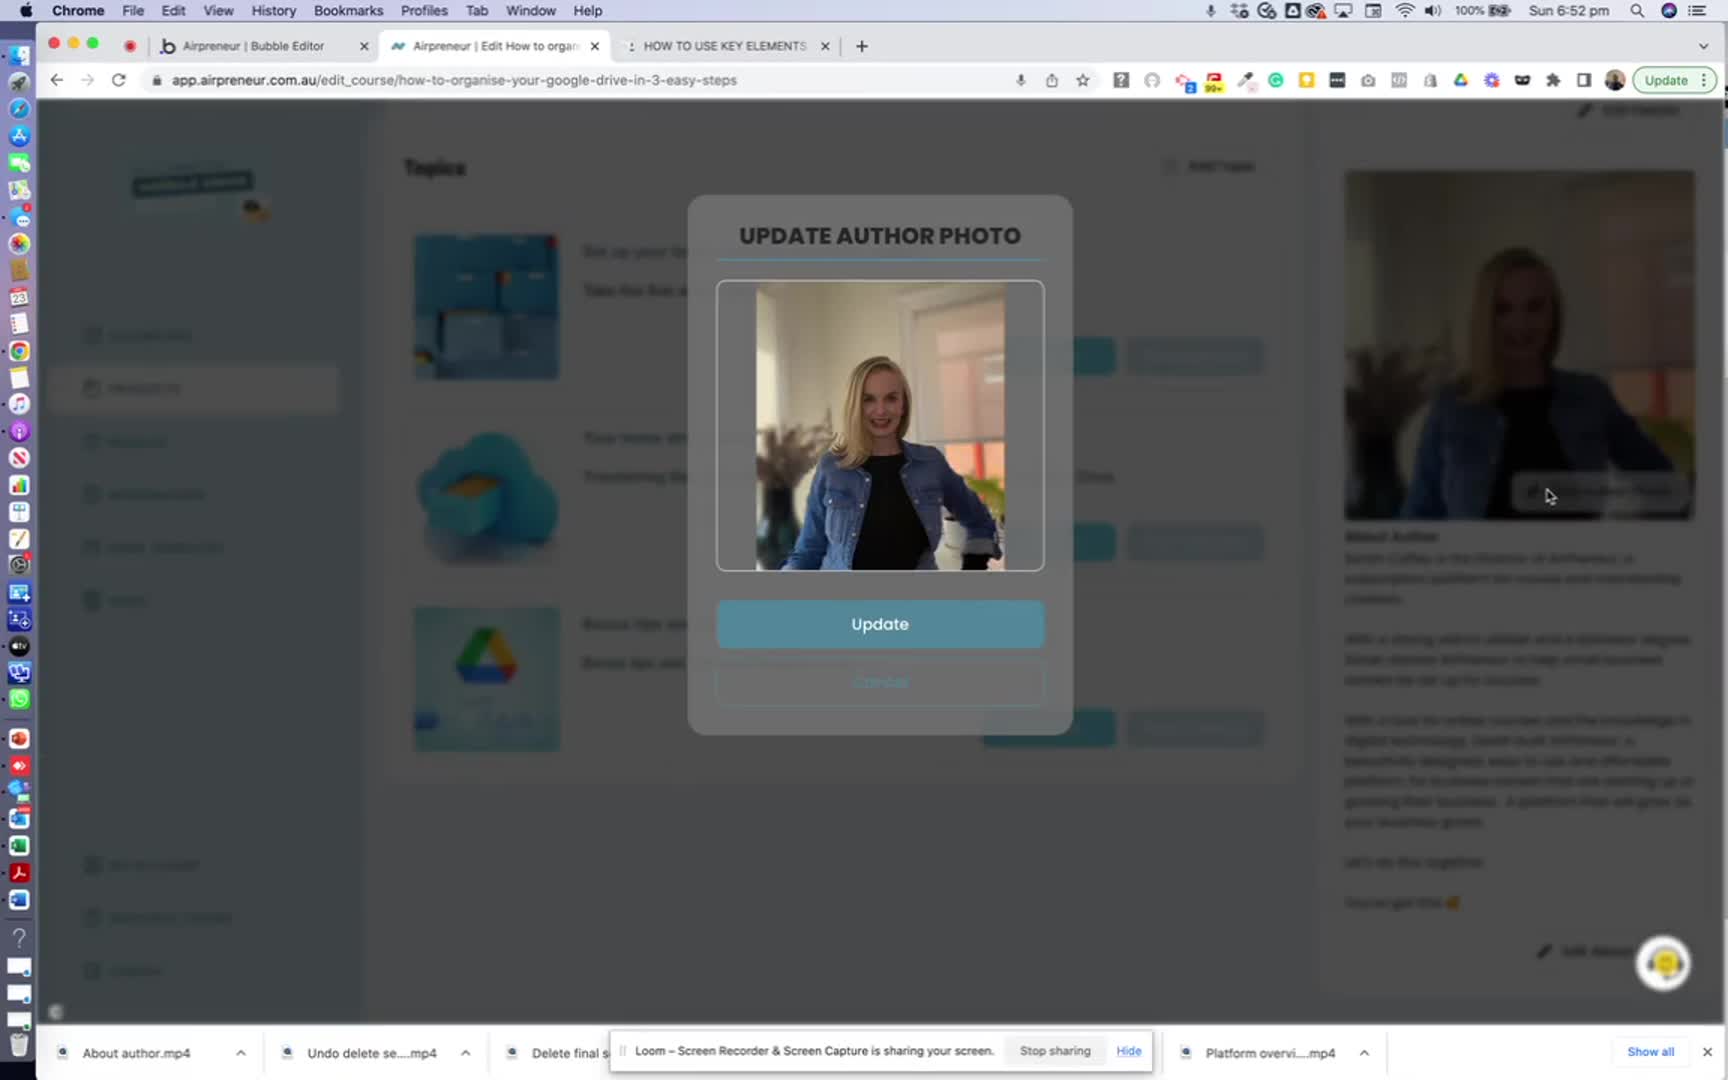The image size is (1728, 1080).
Task: Click the author photo preview image in the dialog
Action: 880,426
